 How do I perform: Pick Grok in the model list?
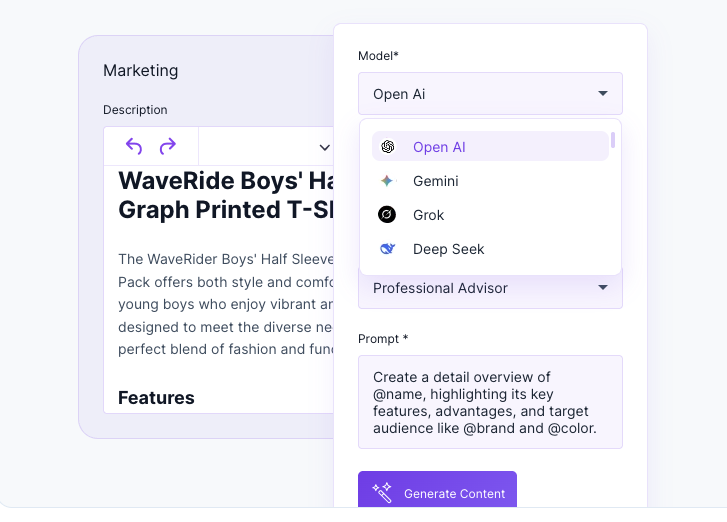tap(490, 215)
